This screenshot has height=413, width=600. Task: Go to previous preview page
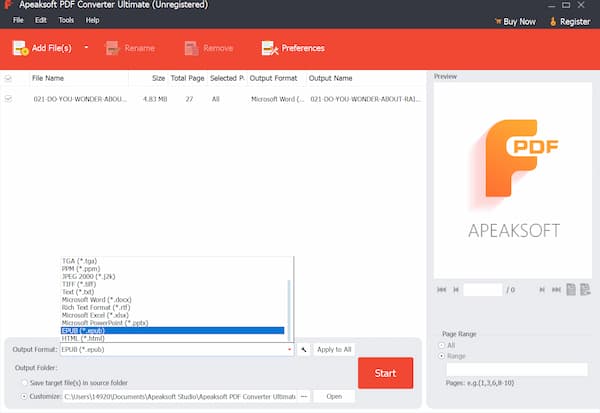456,290
